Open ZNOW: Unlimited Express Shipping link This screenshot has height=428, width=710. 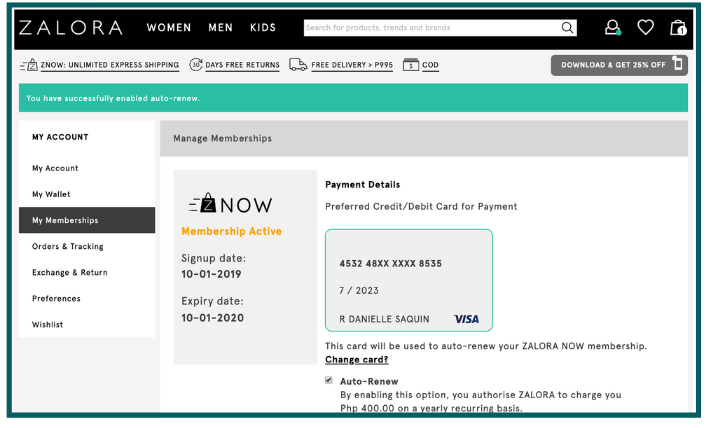110,65
